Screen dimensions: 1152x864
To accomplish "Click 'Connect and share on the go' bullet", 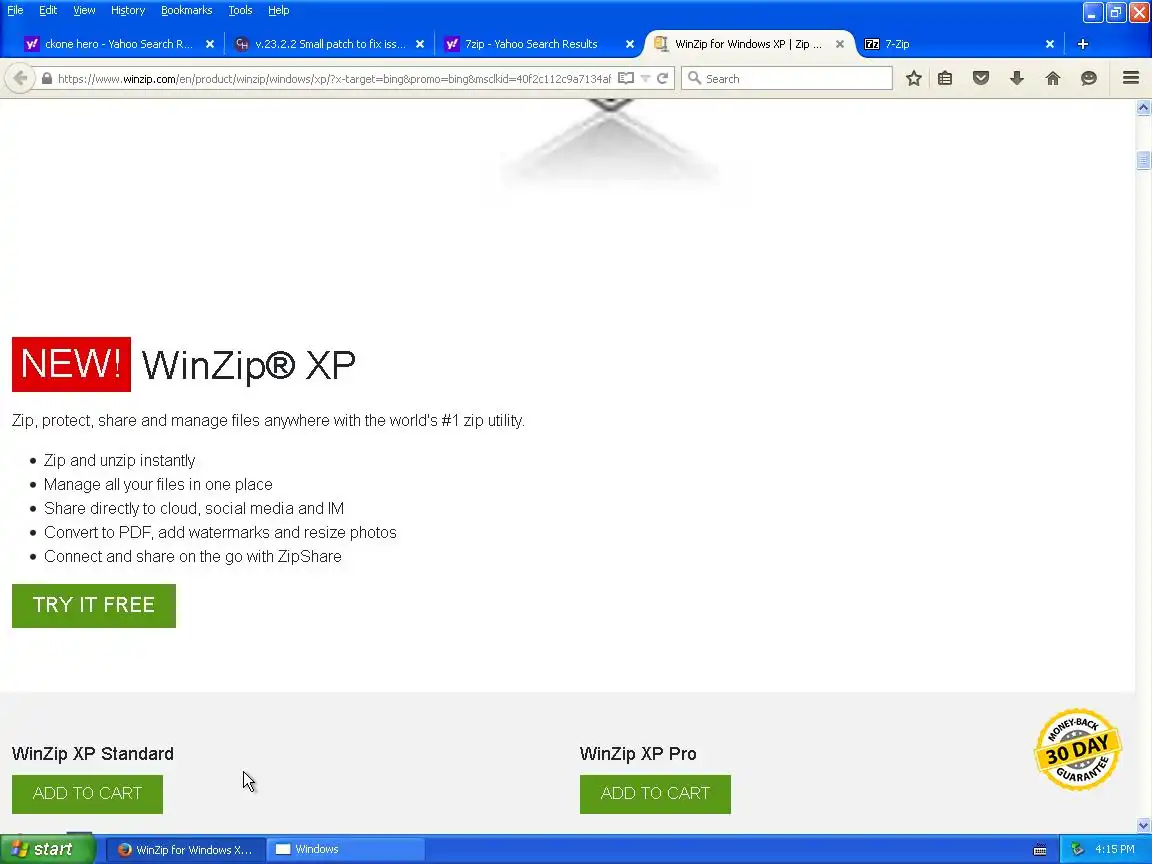I will 192,557.
